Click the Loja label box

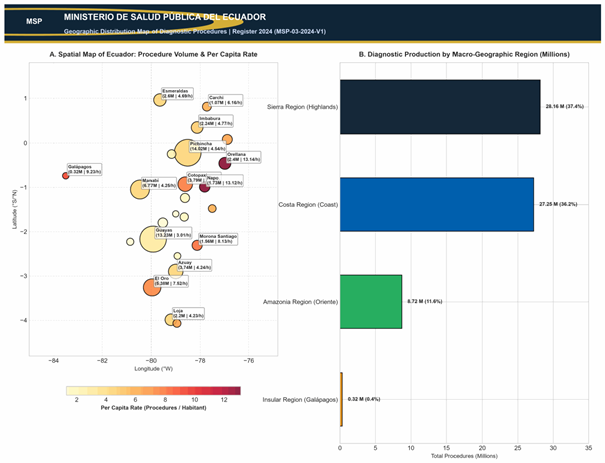click(x=188, y=313)
